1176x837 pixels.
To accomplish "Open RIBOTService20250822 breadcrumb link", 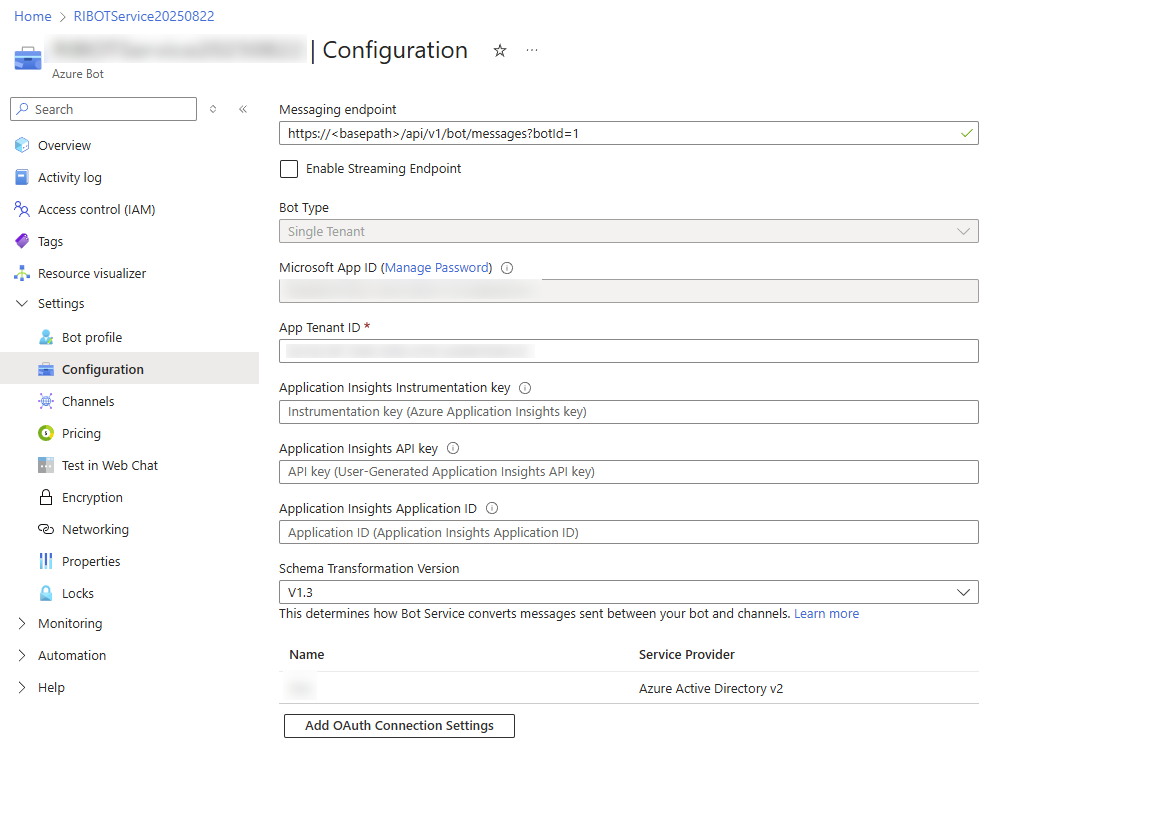I will 144,16.
